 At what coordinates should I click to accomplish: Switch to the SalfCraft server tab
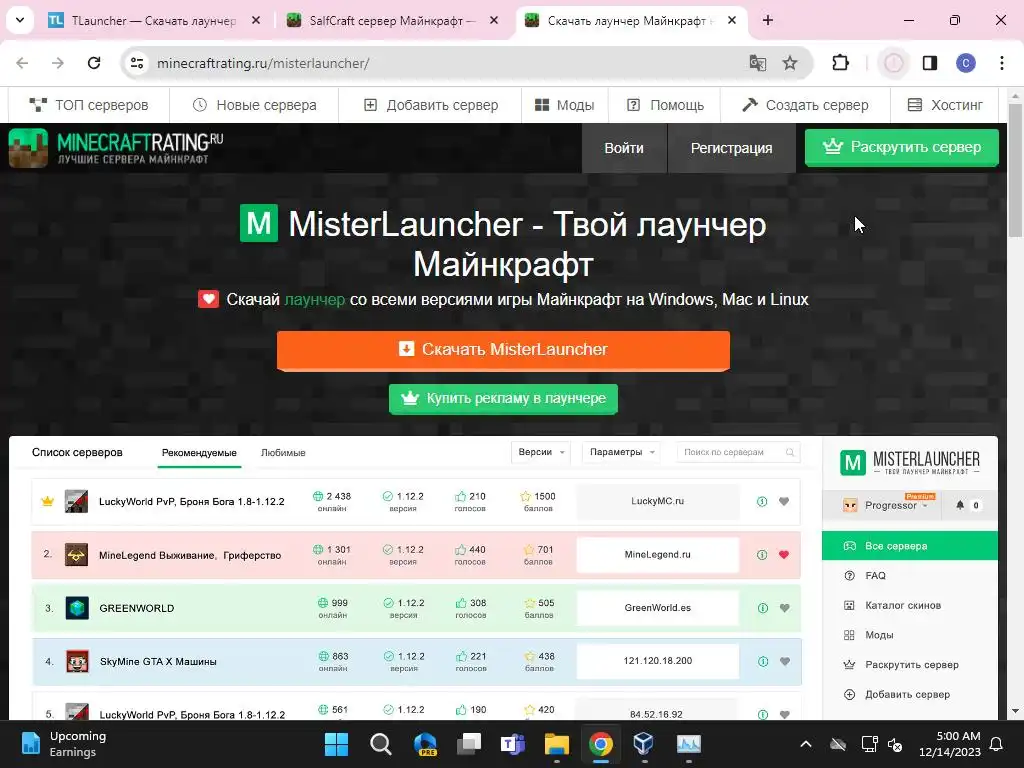(x=392, y=21)
